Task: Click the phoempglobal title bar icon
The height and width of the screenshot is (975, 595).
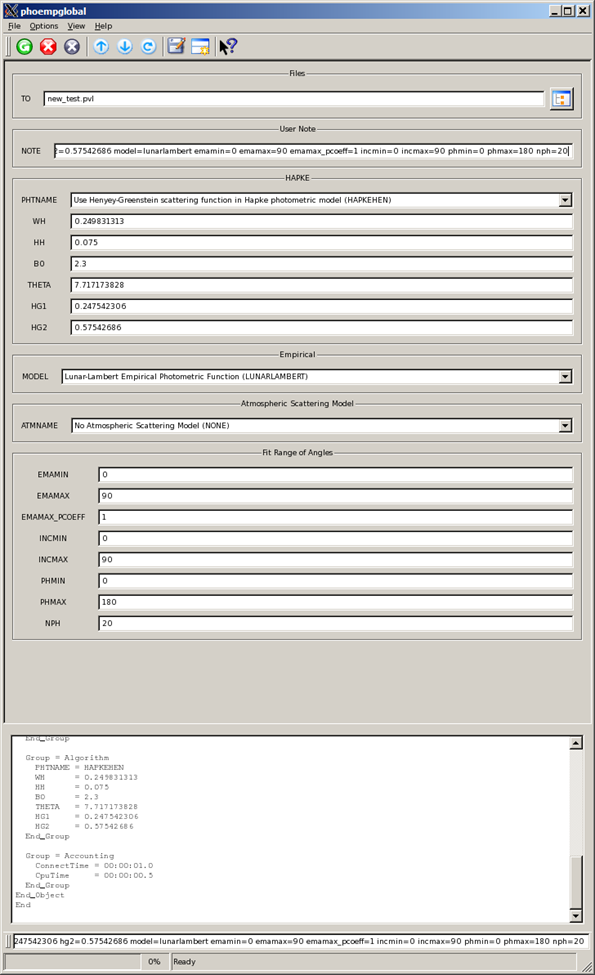Action: point(11,11)
